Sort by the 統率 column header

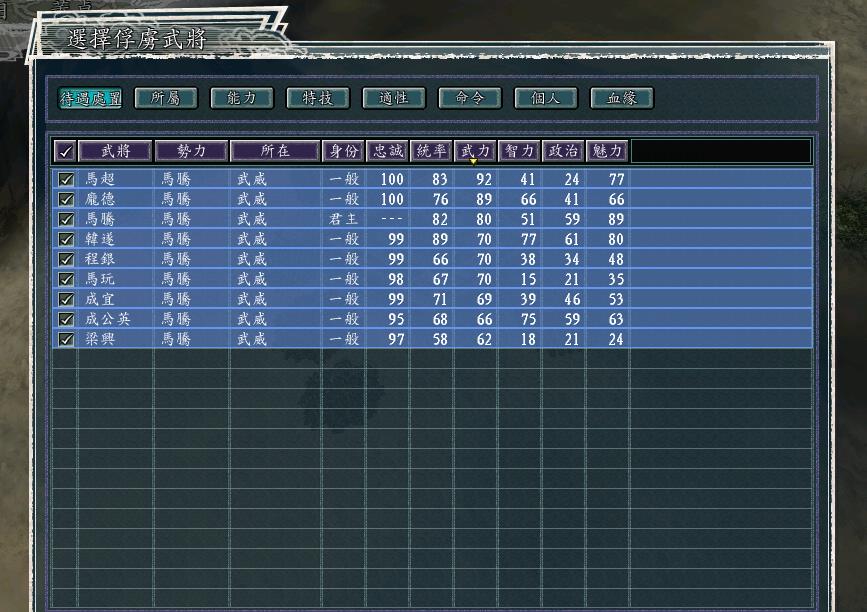431,151
